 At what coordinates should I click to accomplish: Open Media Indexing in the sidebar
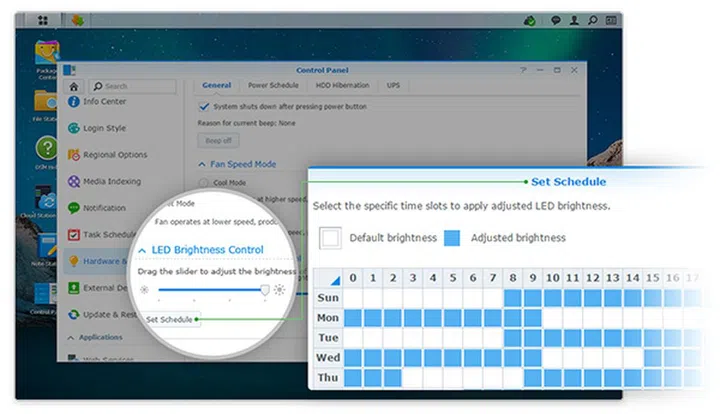[x=105, y=181]
